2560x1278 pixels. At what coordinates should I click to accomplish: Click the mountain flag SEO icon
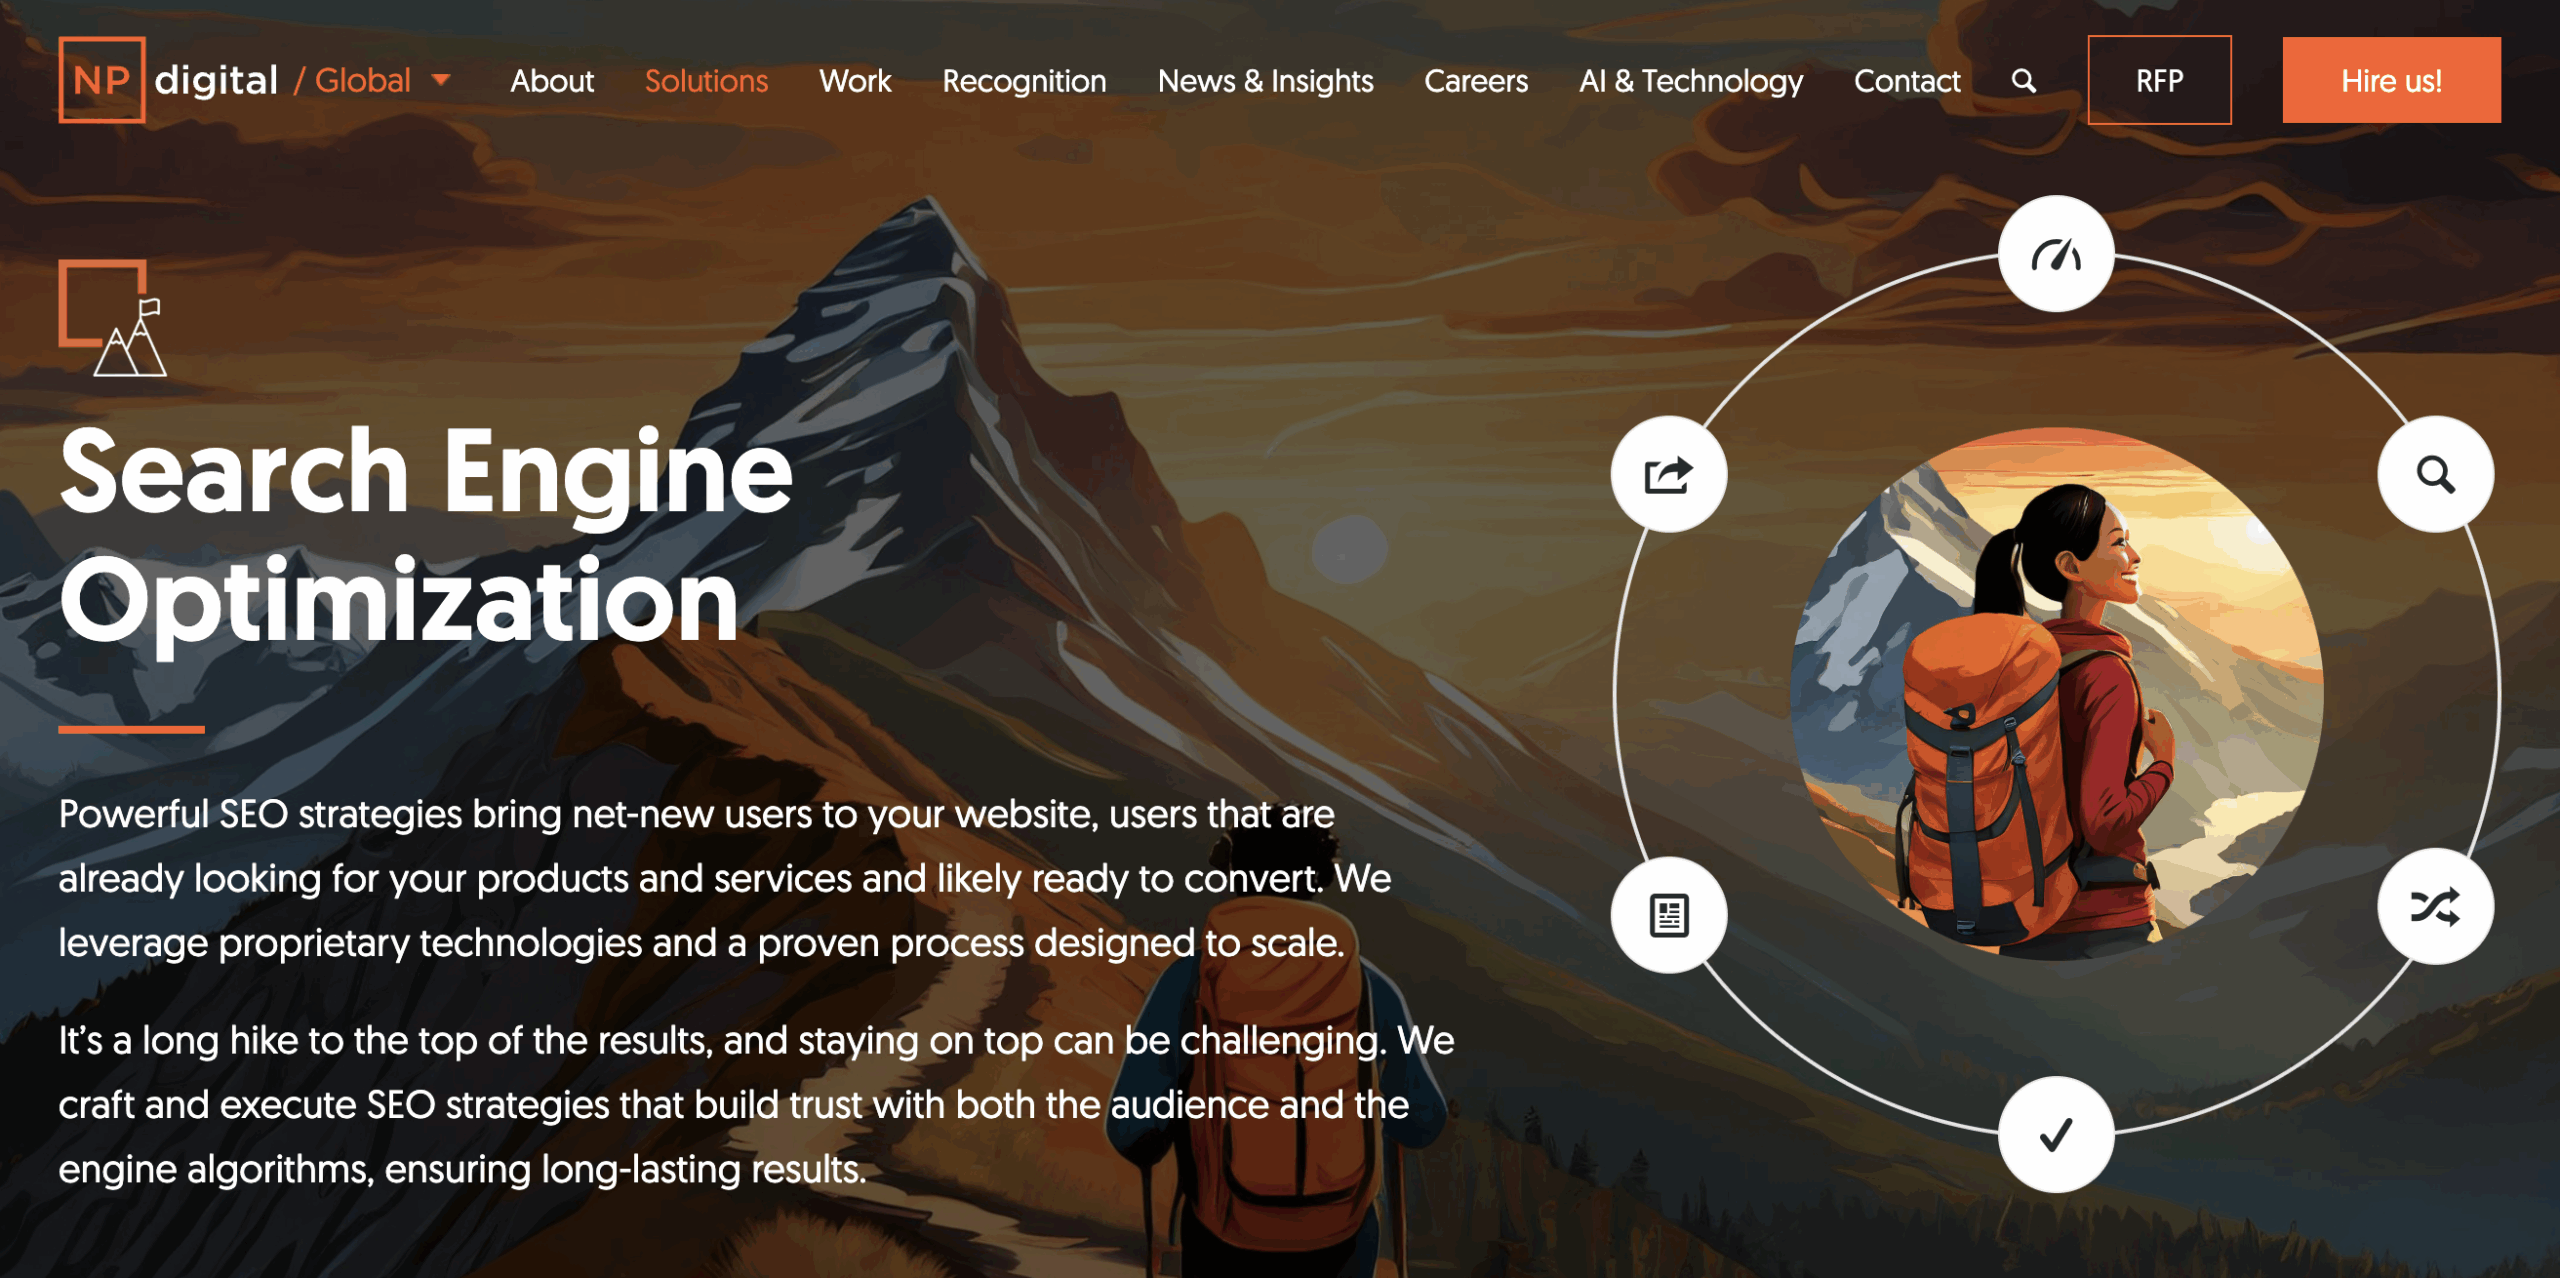(113, 318)
